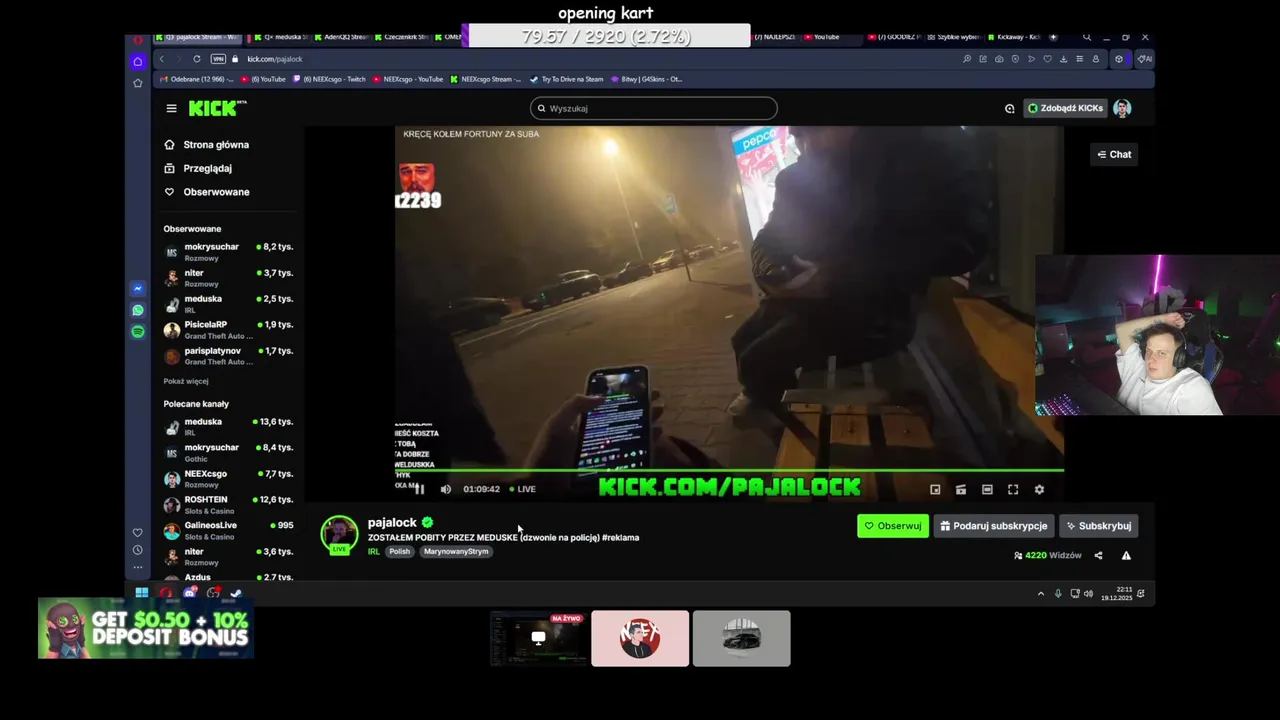This screenshot has height=720, width=1280.
Task: Open Bitwy | G4Skins bookmark
Action: click(x=646, y=79)
